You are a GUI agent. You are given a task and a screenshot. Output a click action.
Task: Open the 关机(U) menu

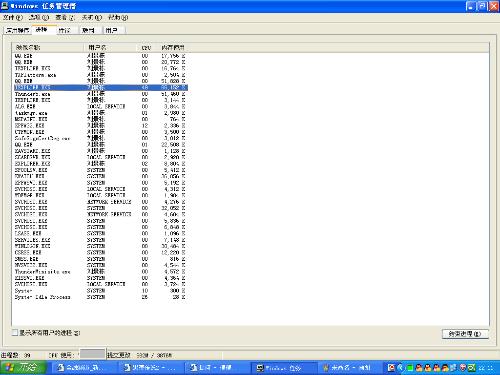coord(92,17)
